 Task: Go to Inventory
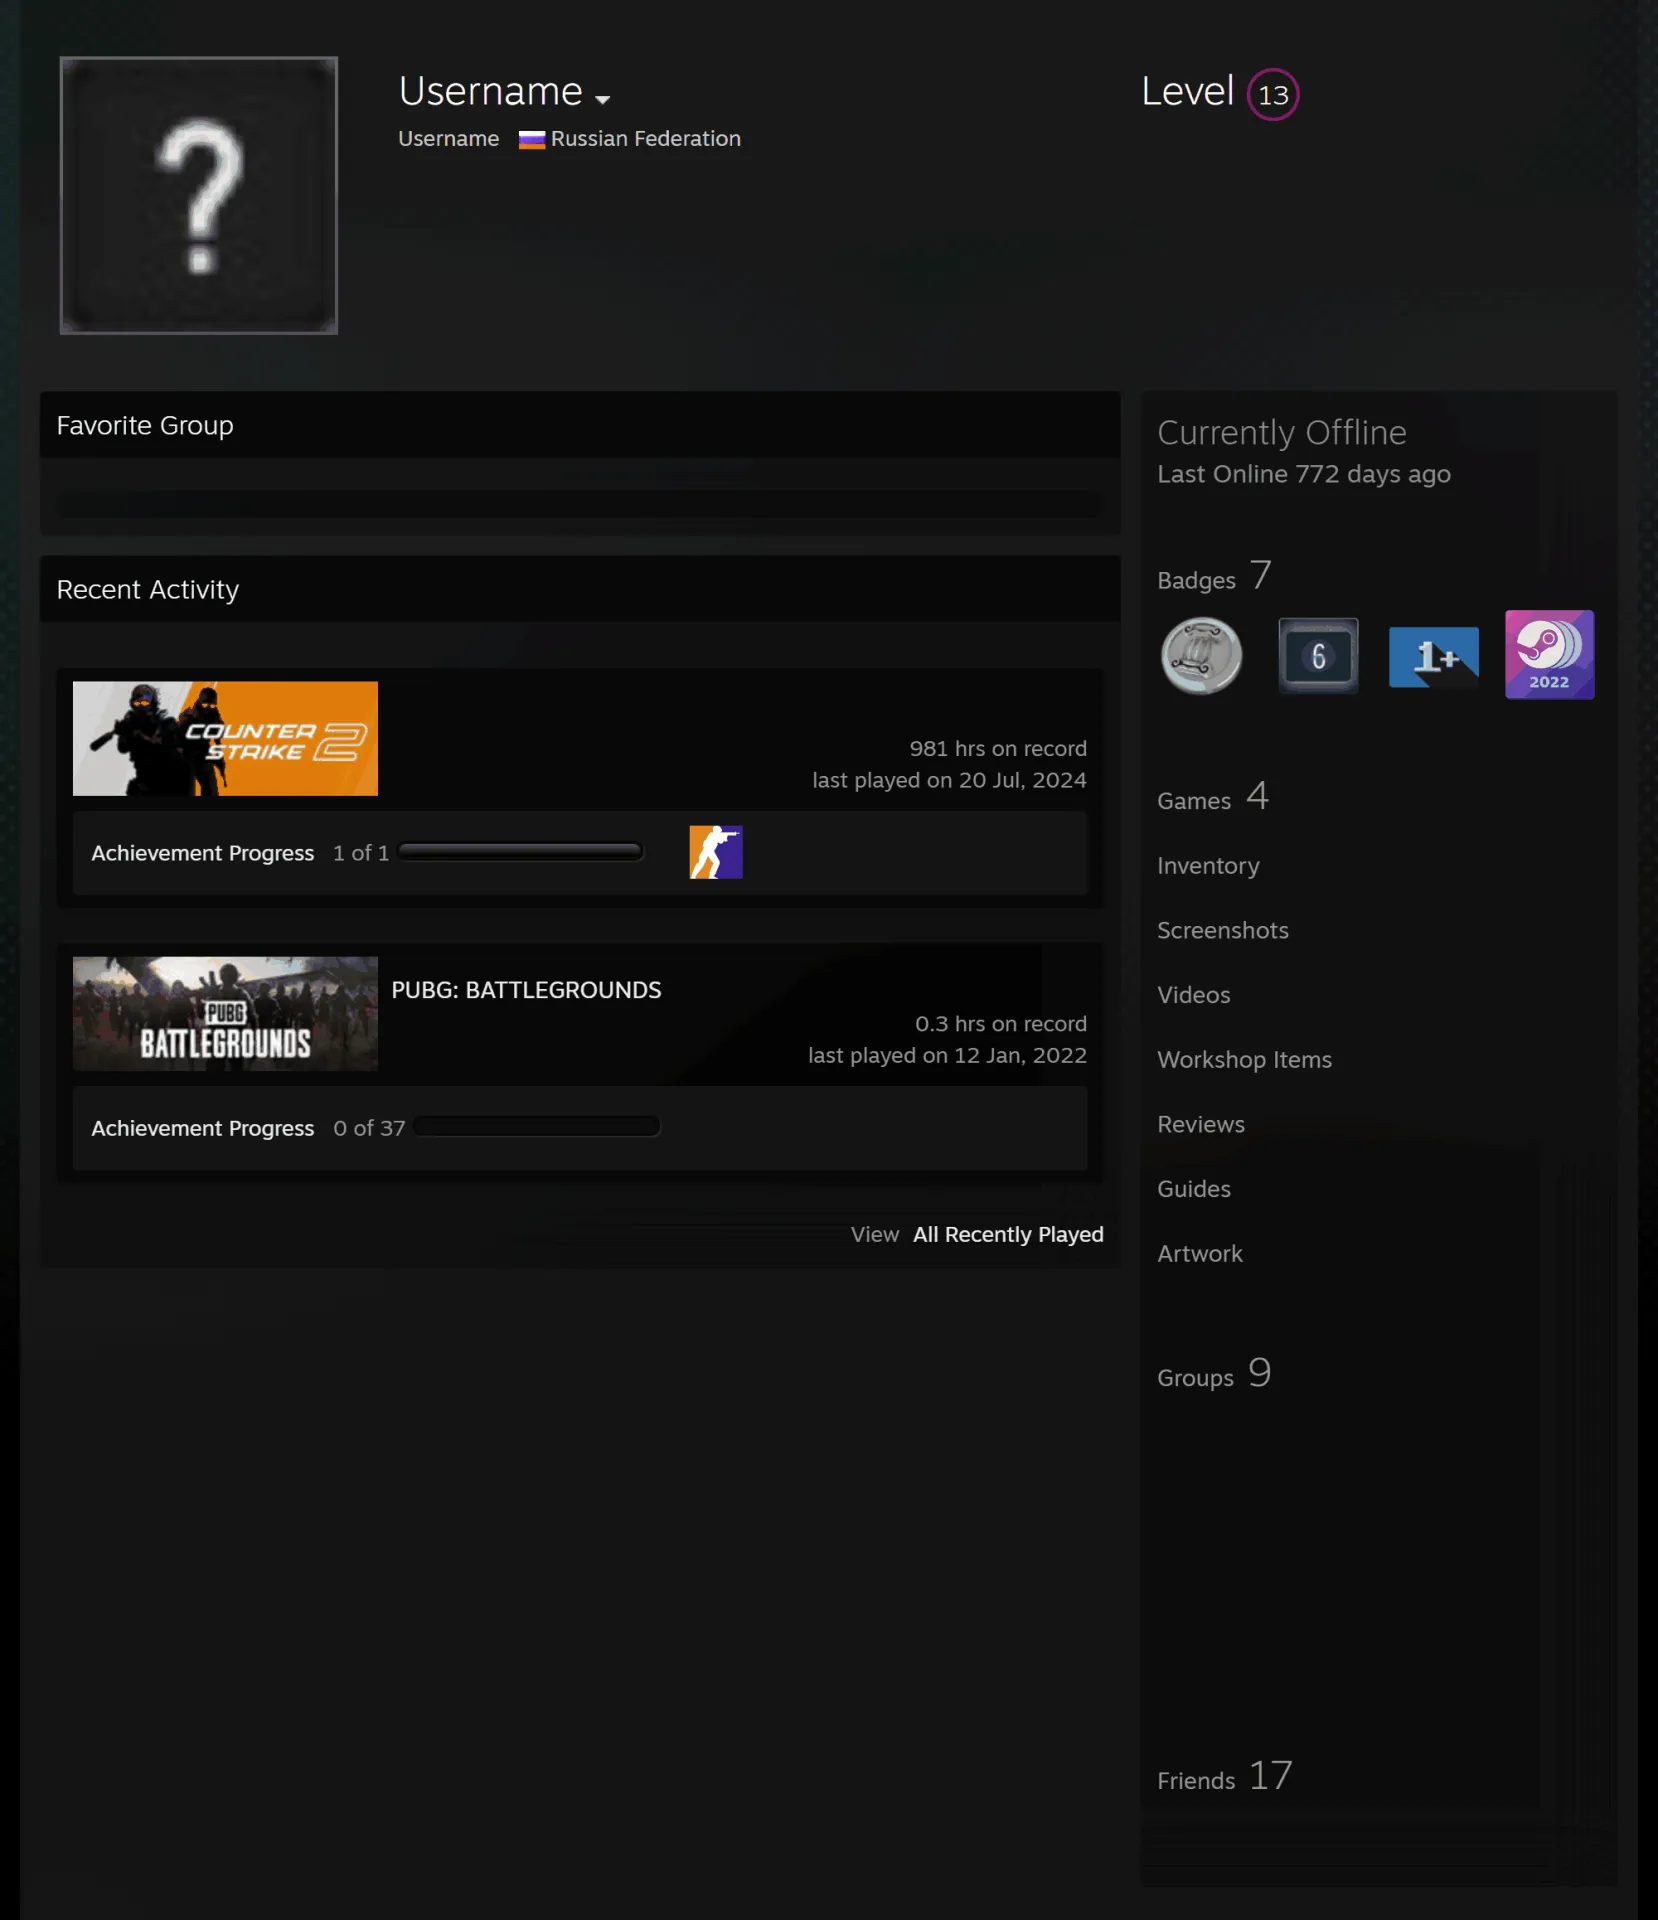pos(1208,866)
